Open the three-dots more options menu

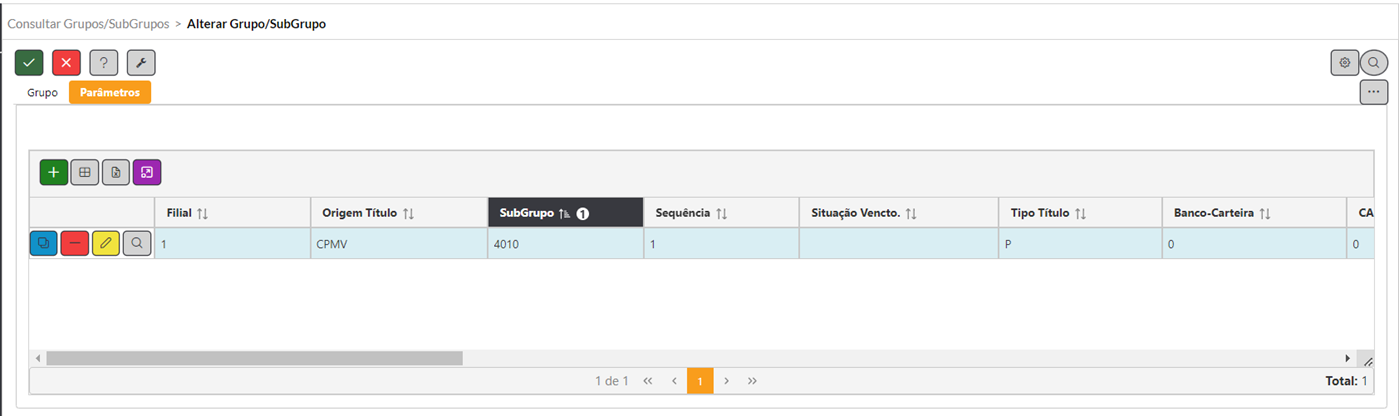[1374, 91]
